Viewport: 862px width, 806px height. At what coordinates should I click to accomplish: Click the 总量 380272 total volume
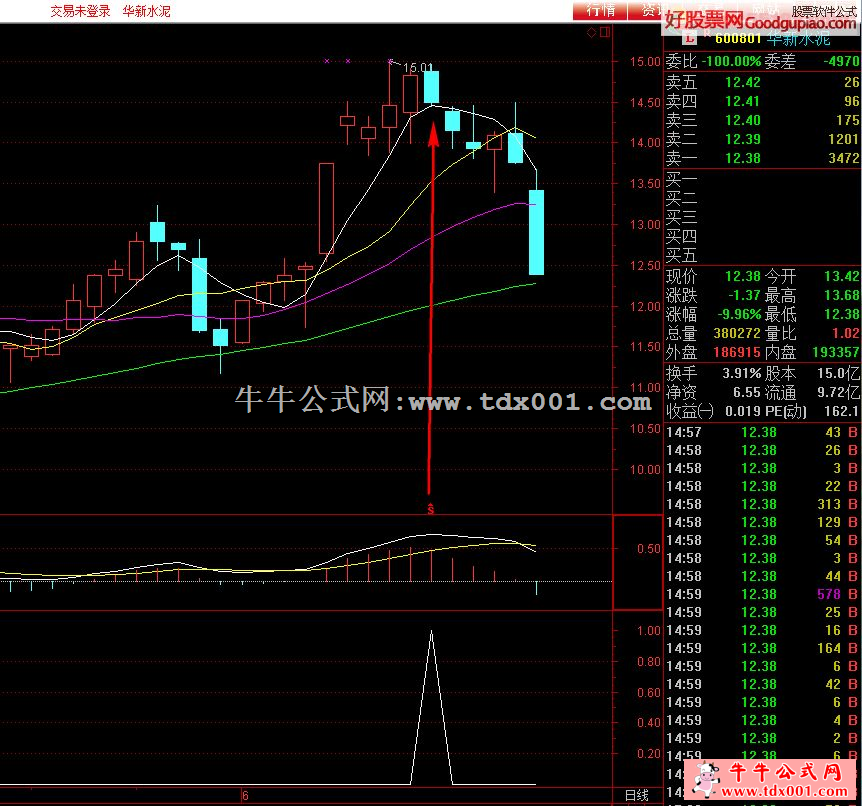[737, 333]
